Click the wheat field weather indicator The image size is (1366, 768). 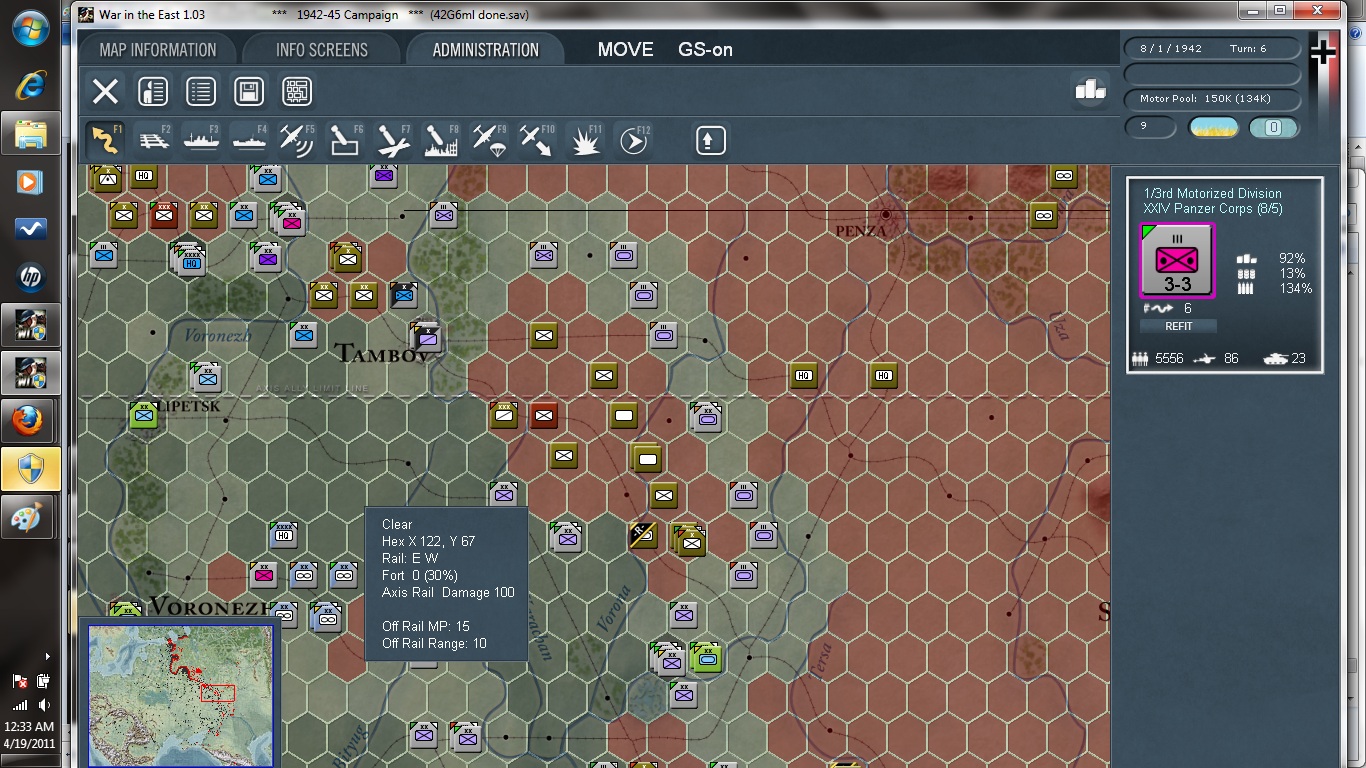pos(1213,127)
